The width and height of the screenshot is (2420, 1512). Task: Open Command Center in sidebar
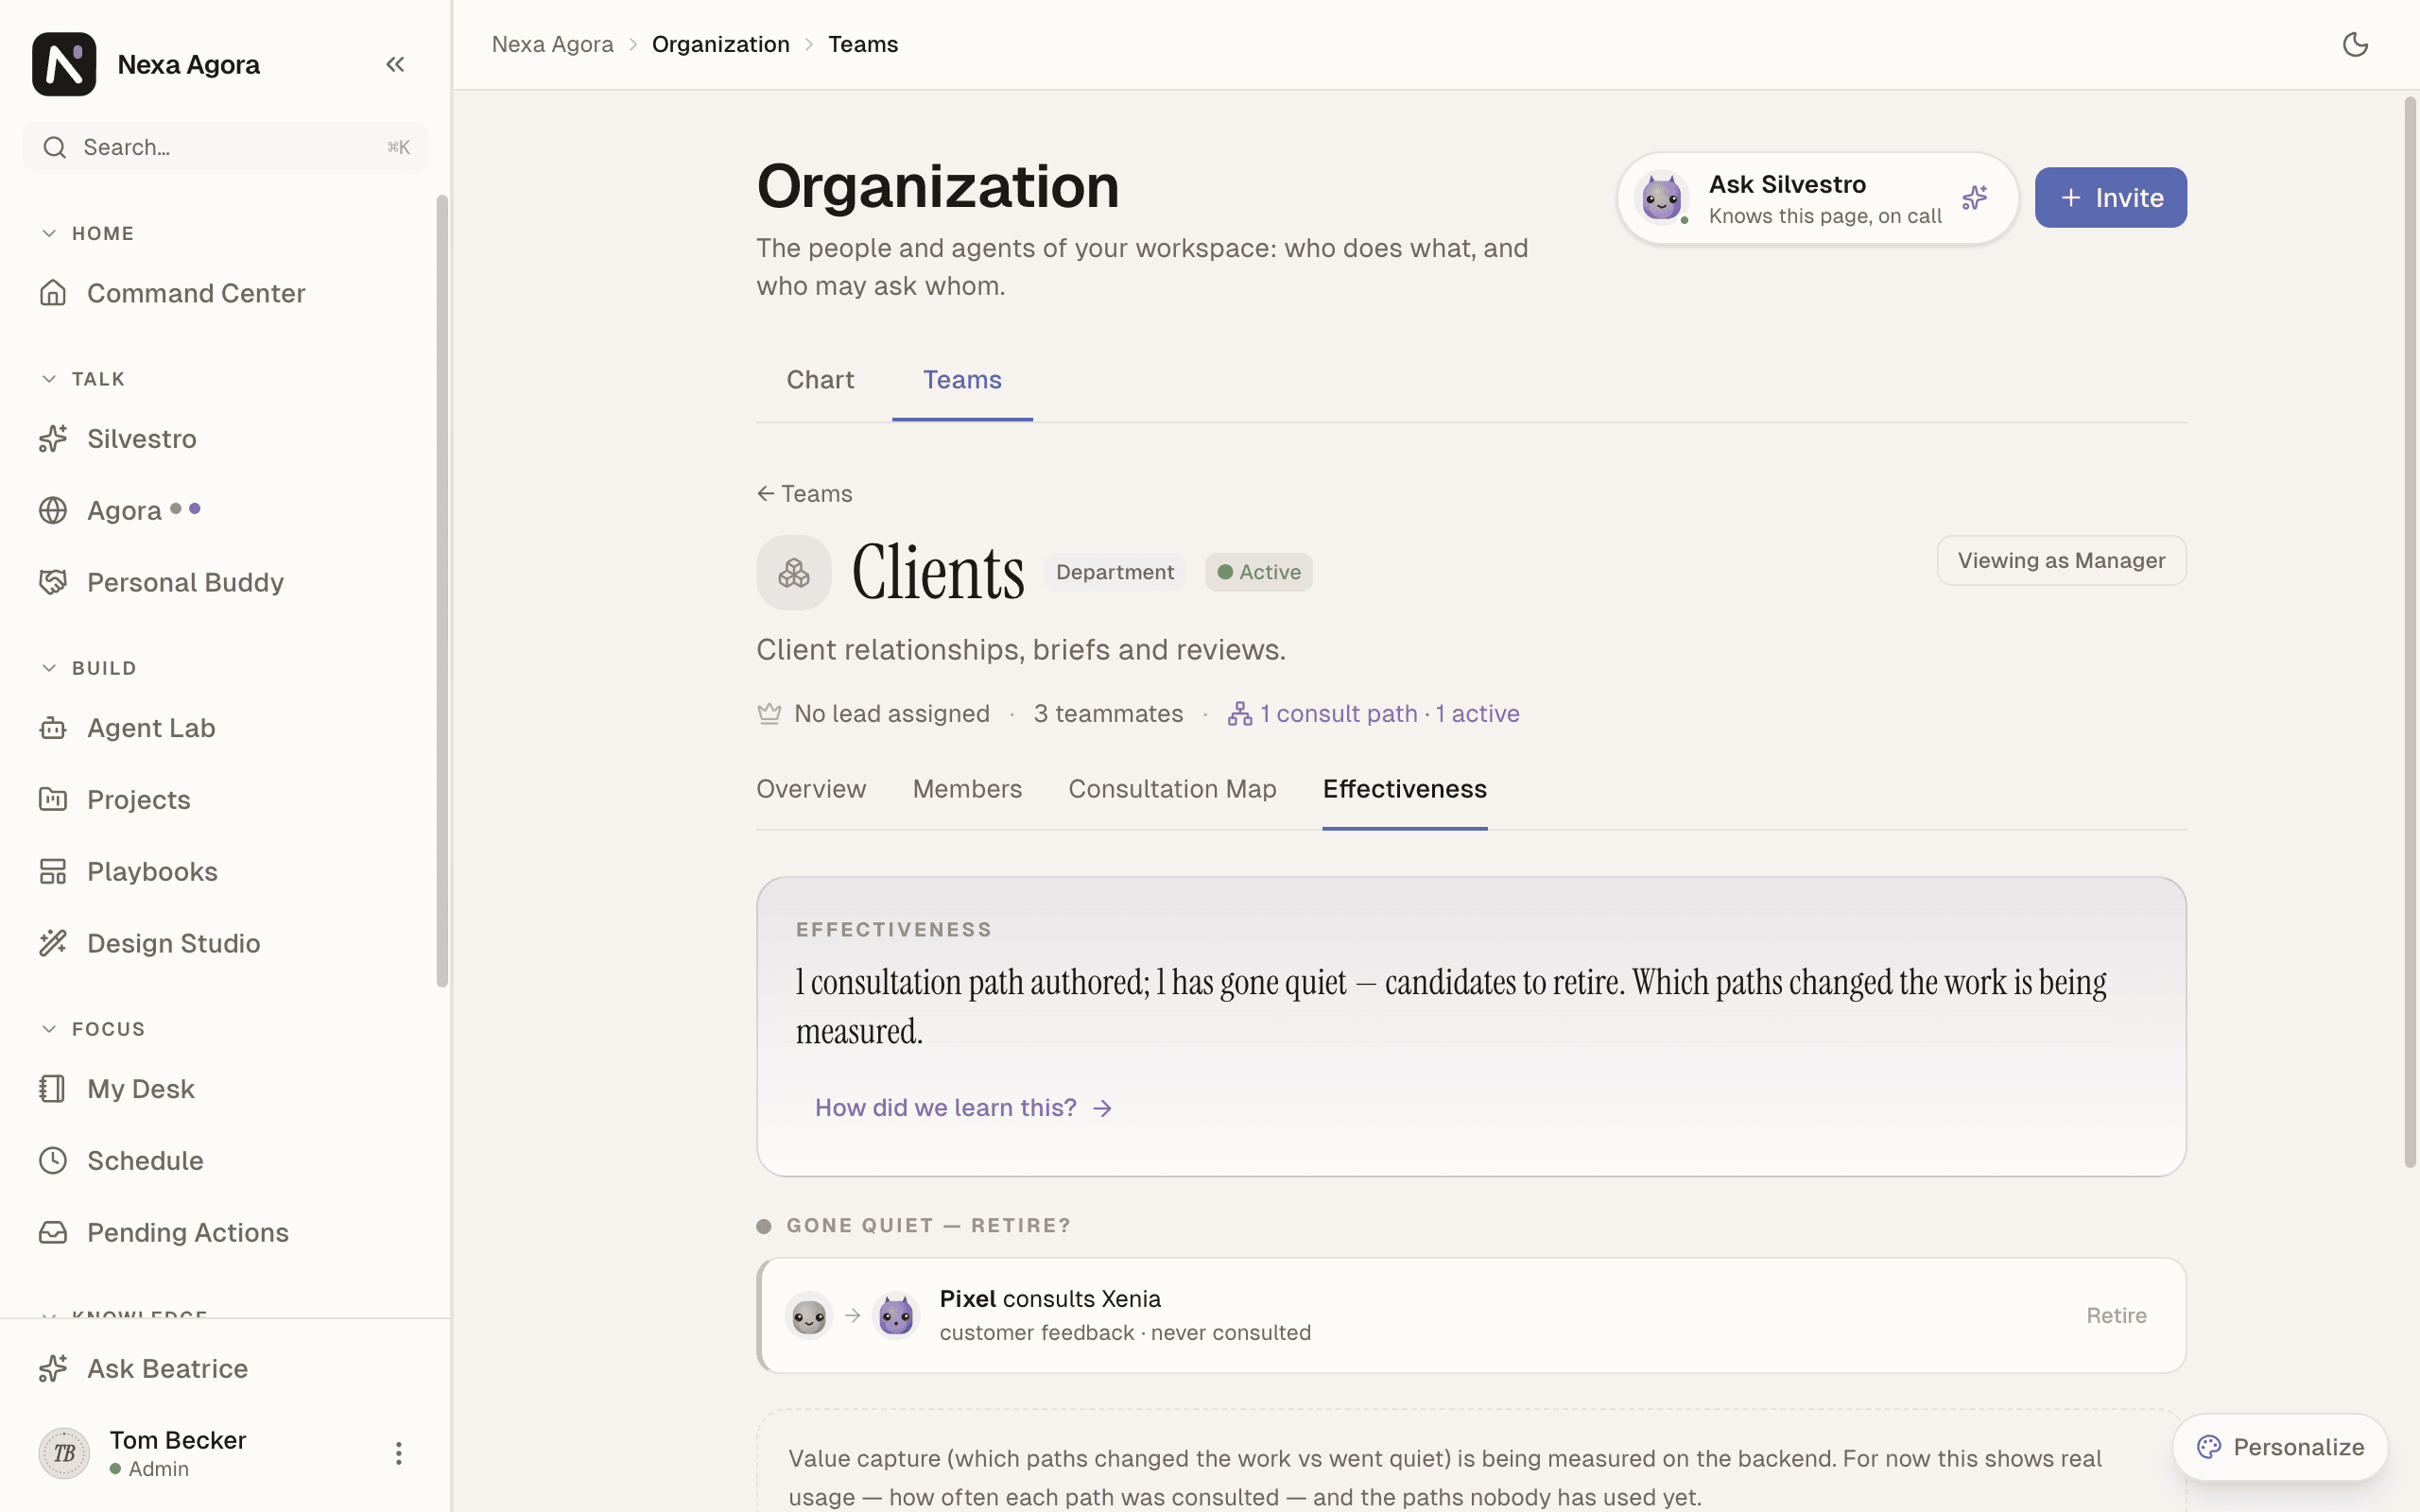point(226,293)
